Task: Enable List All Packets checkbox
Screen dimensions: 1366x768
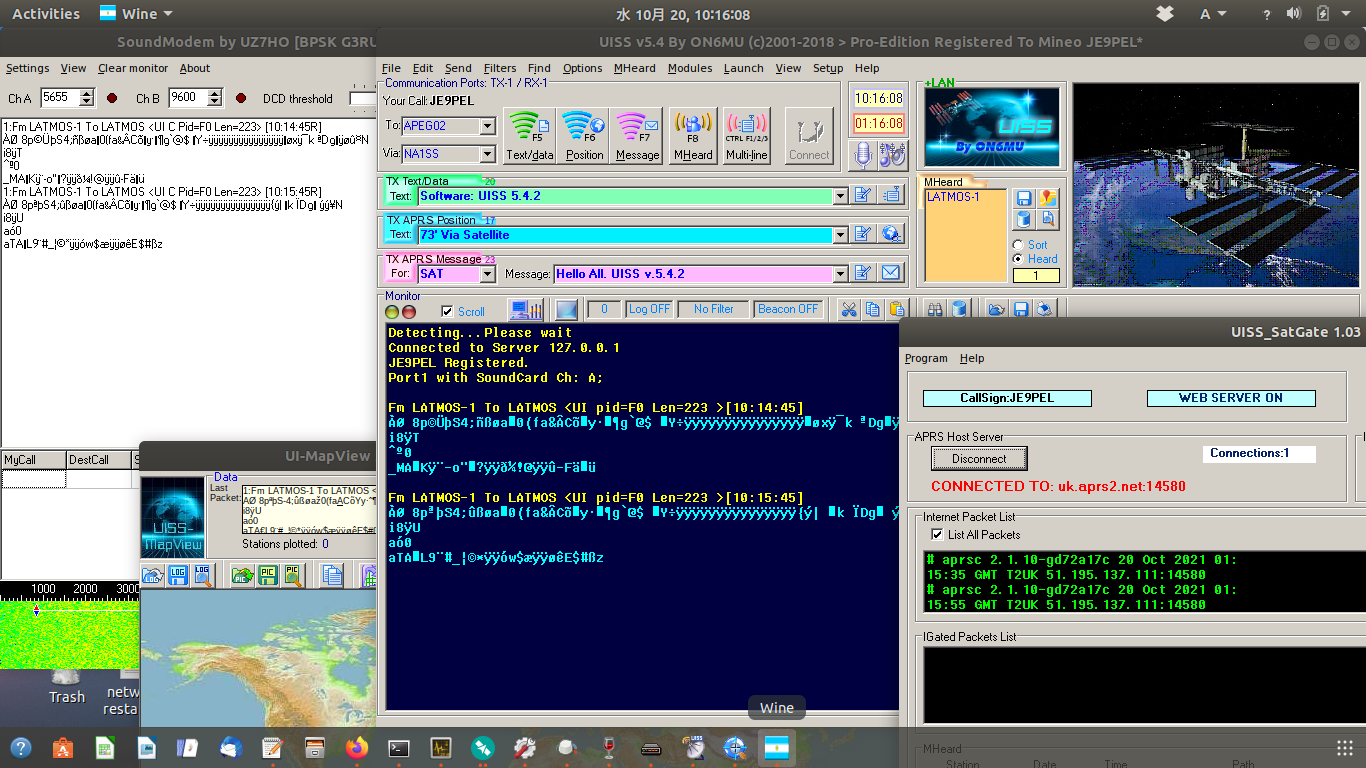Action: pos(937,535)
